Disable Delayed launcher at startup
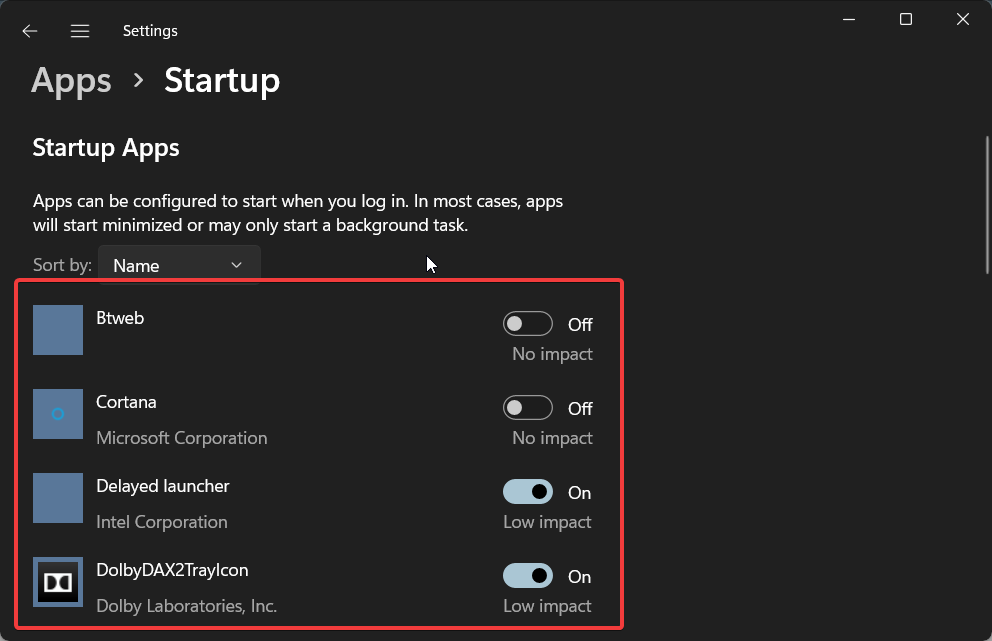992x641 pixels. (528, 492)
